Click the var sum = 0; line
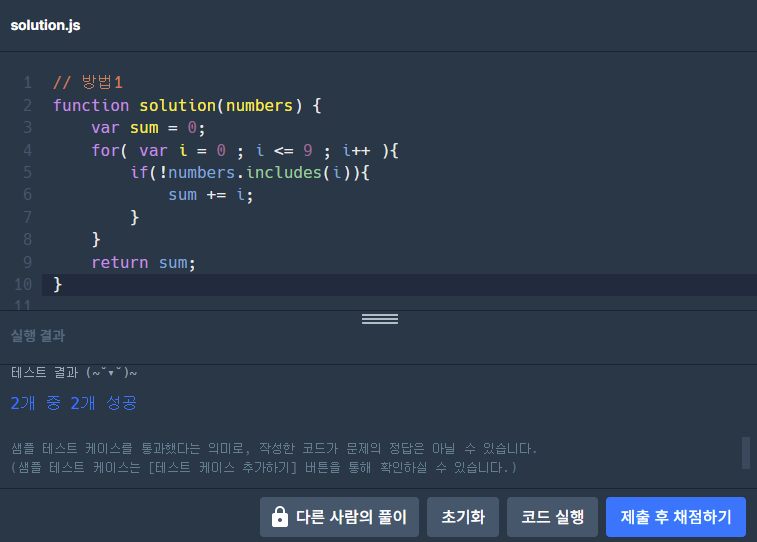Screen dimensions: 757x542 pos(148,128)
